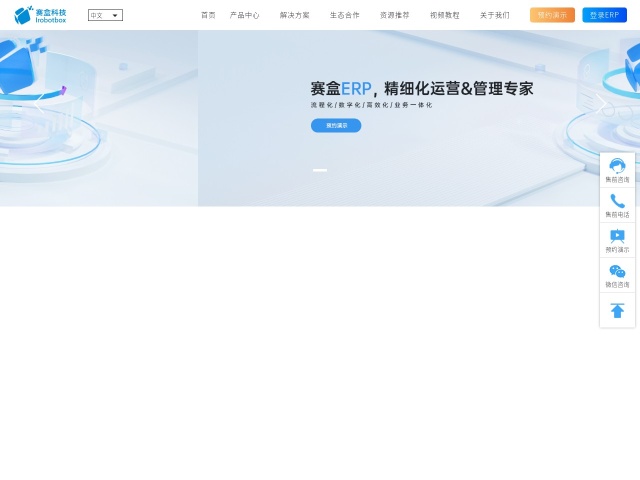Open the 解决方案 menu
This screenshot has width=640, height=480.
pos(295,15)
